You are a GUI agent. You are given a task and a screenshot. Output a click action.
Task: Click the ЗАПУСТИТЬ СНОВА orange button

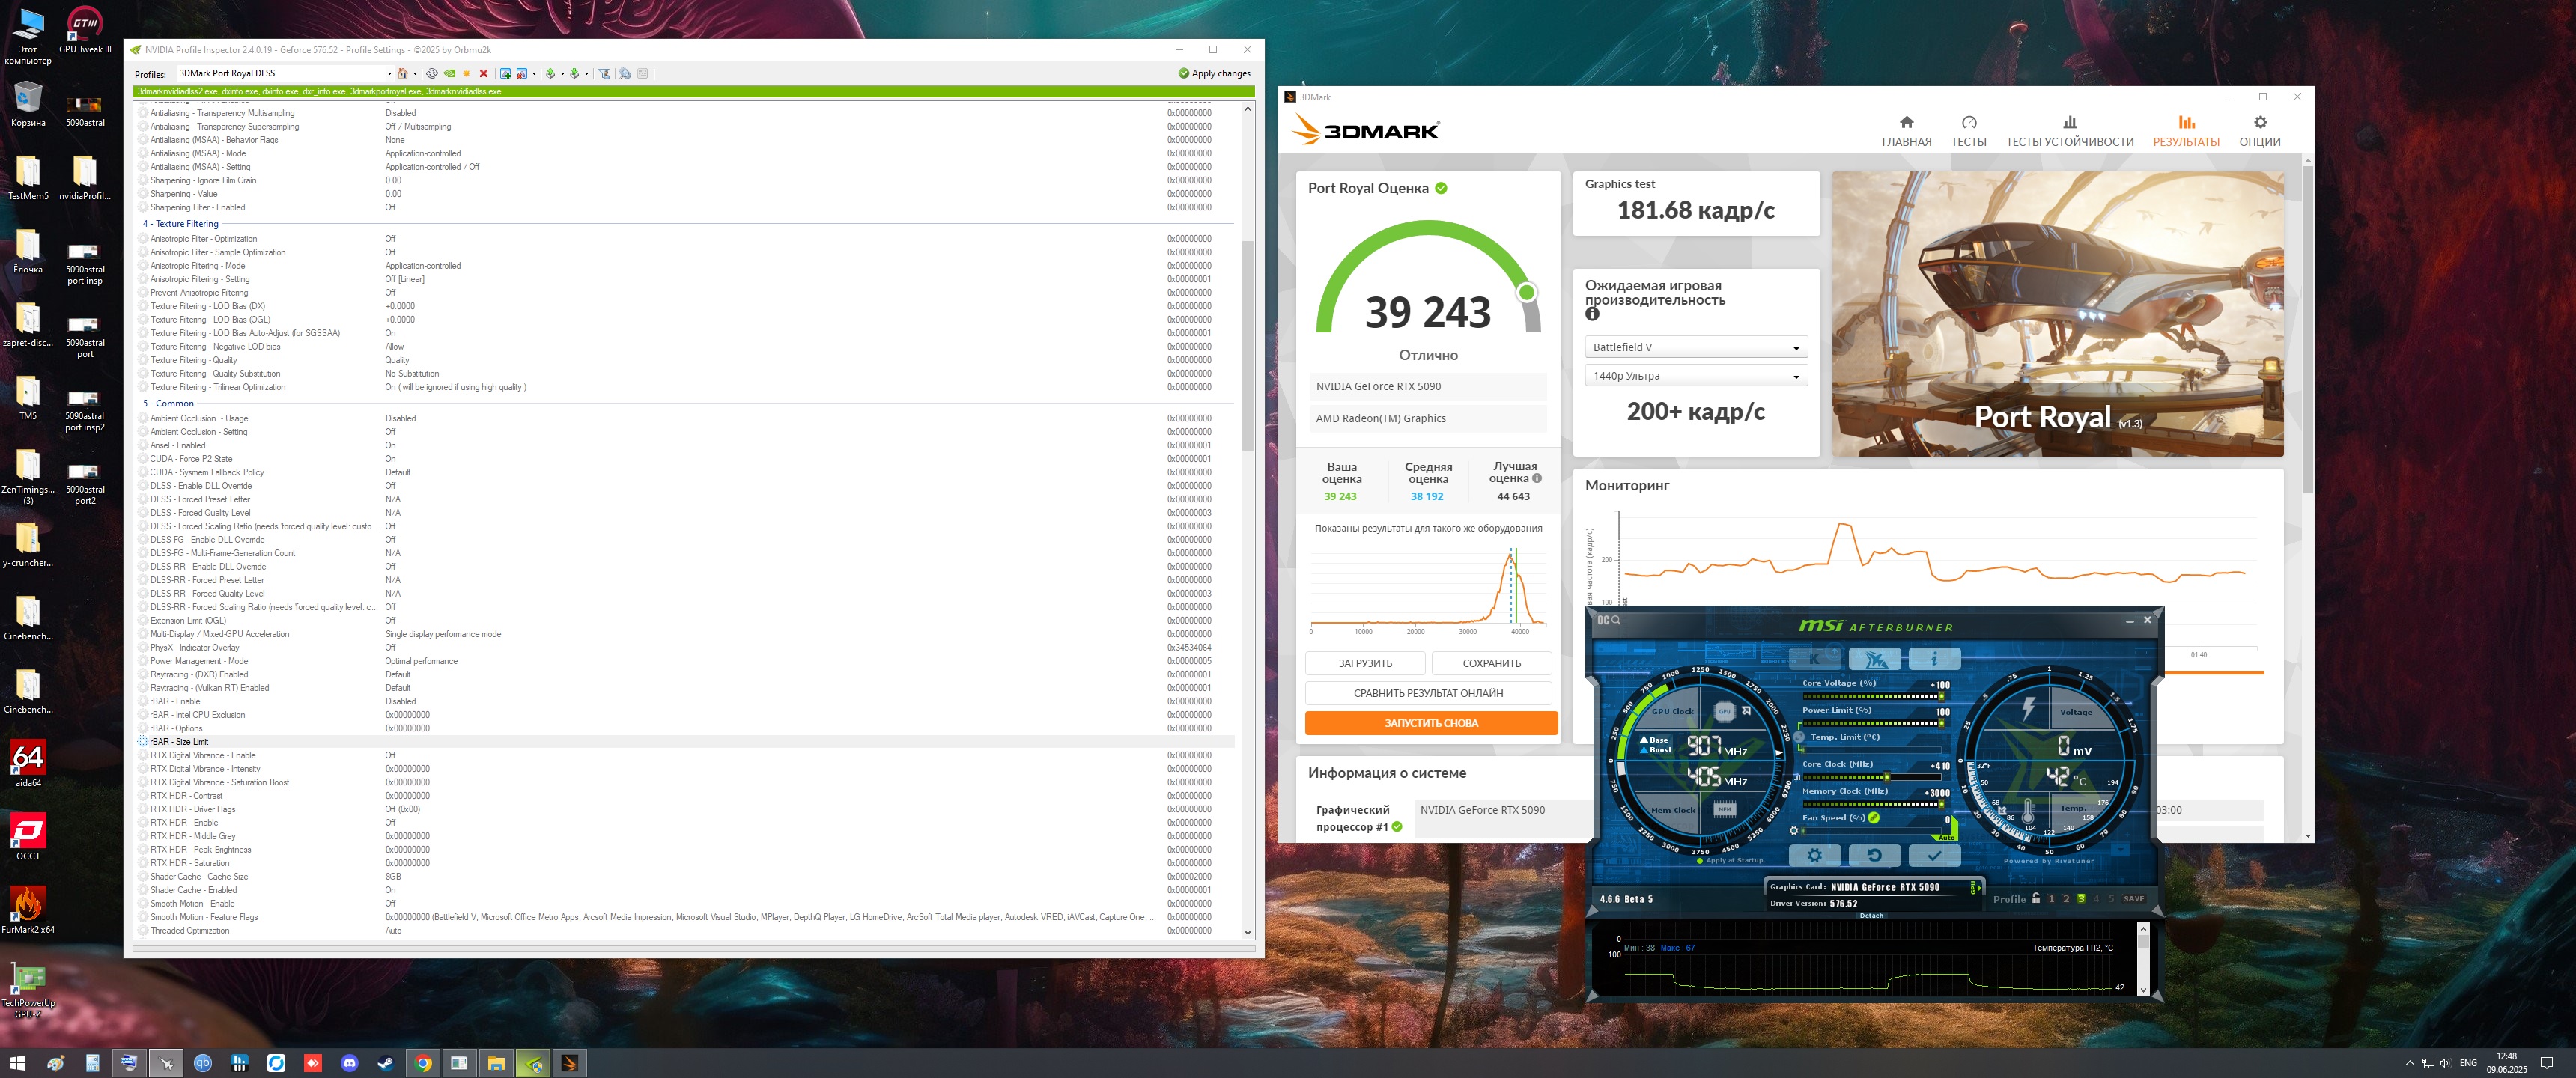(x=1430, y=723)
